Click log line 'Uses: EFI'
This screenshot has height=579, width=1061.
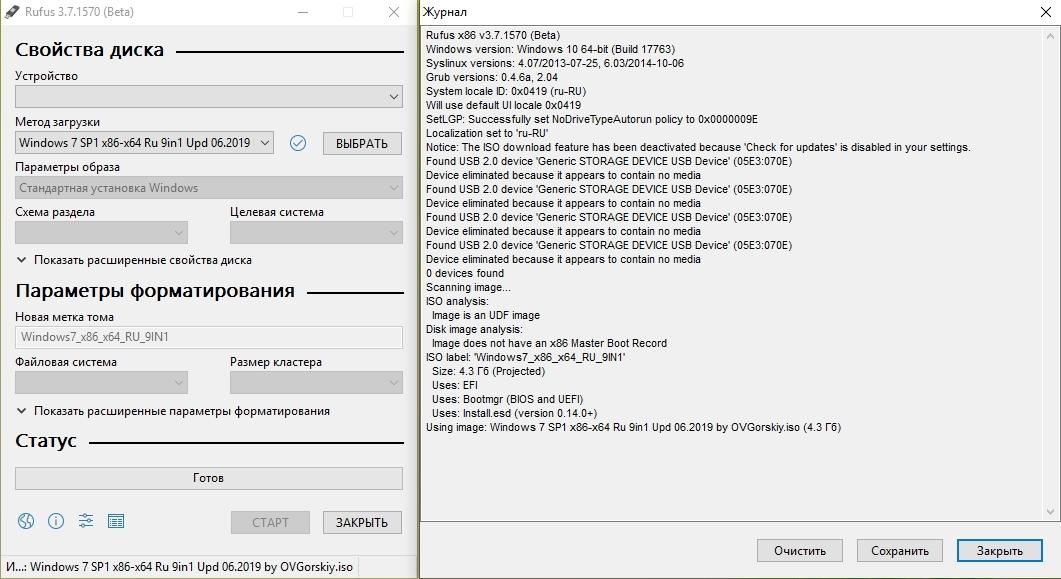click(x=455, y=386)
